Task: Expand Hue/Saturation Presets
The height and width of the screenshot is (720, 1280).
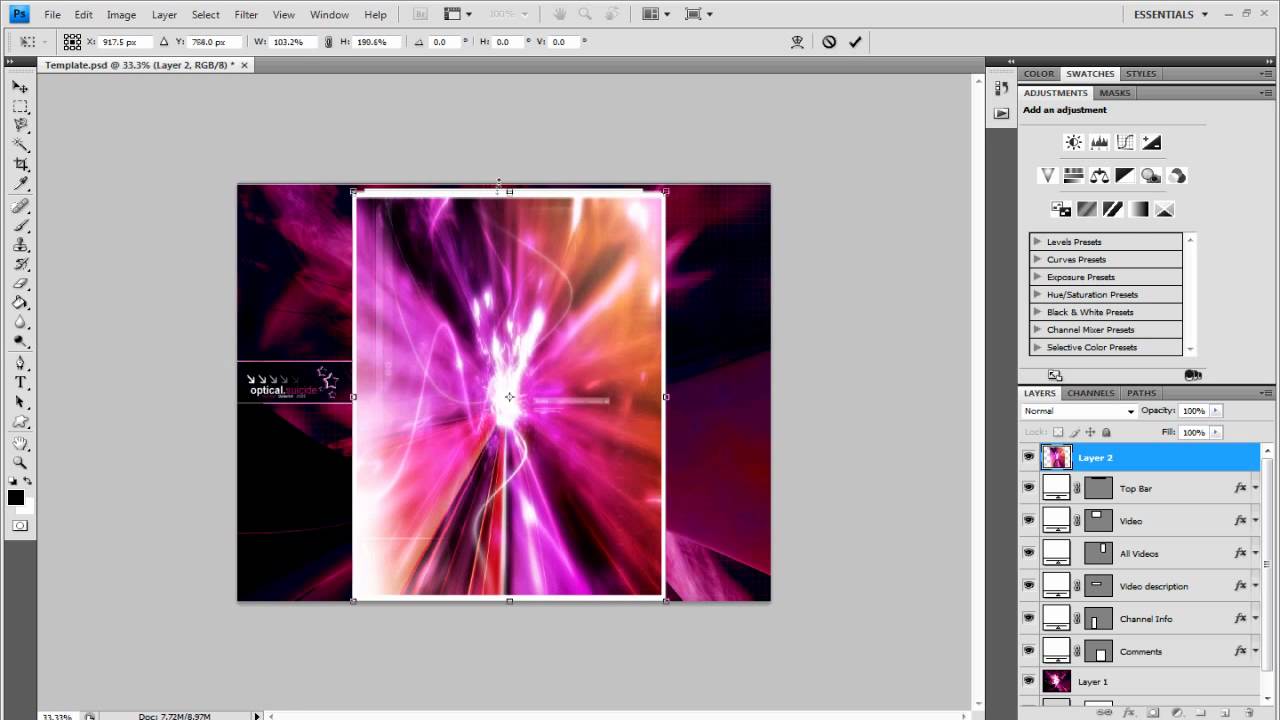Action: tap(1037, 295)
